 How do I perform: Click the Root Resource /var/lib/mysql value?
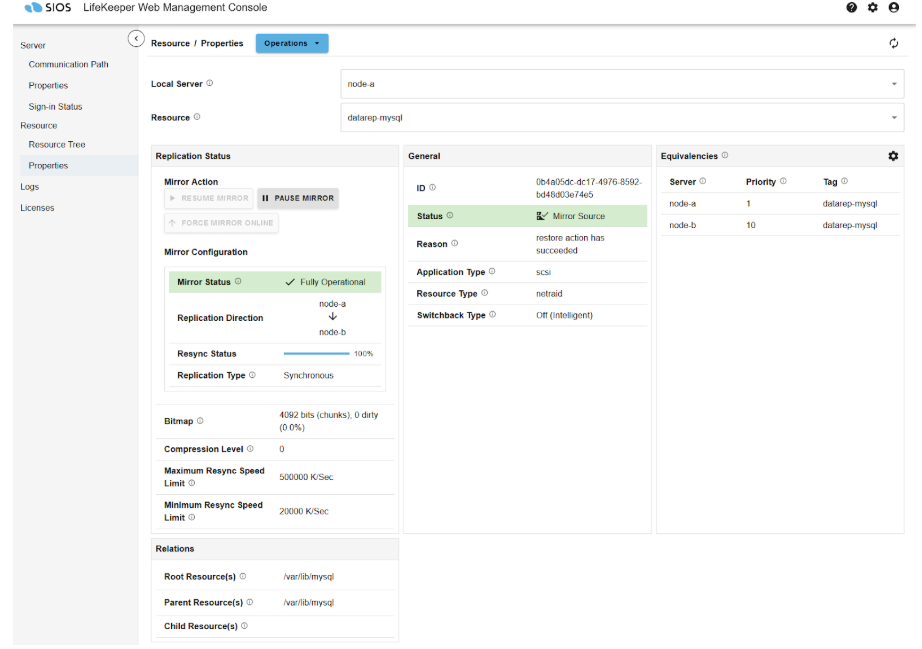click(309, 577)
